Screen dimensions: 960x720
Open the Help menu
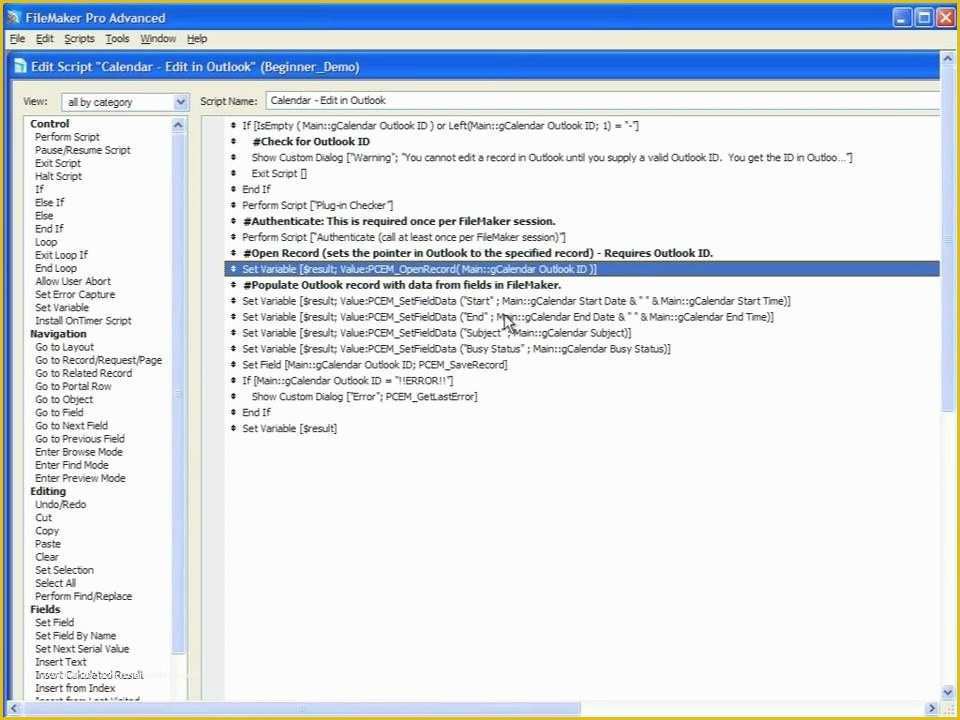click(x=197, y=39)
